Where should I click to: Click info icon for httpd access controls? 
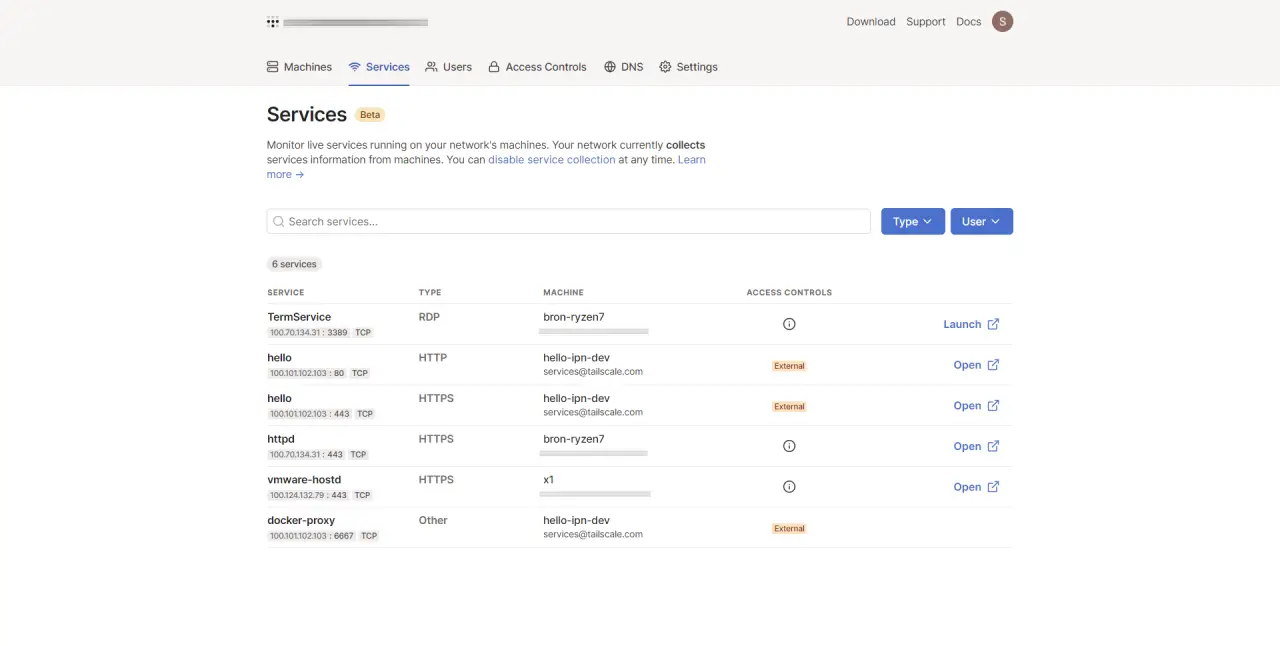(789, 446)
